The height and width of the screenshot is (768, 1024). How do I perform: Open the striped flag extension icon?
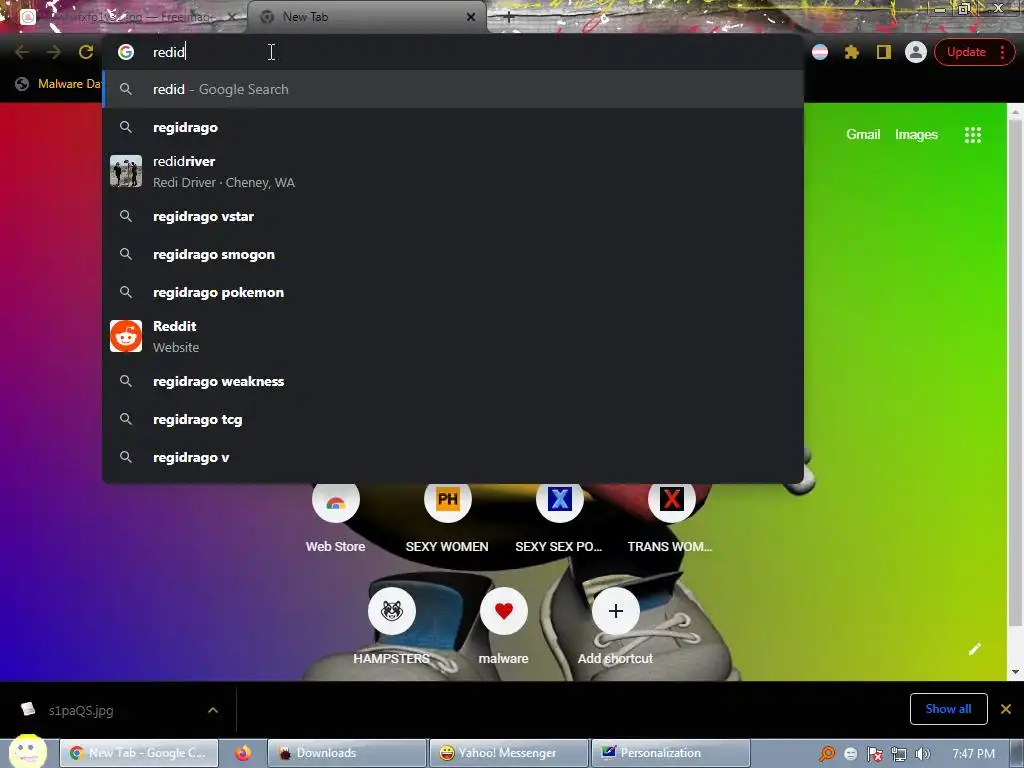[820, 52]
